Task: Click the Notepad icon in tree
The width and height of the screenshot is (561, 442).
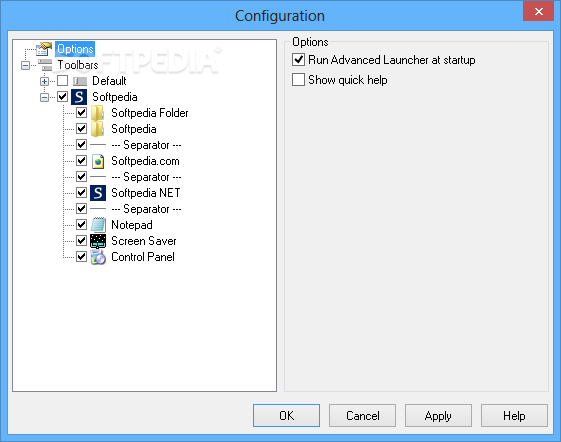Action: coord(98,225)
